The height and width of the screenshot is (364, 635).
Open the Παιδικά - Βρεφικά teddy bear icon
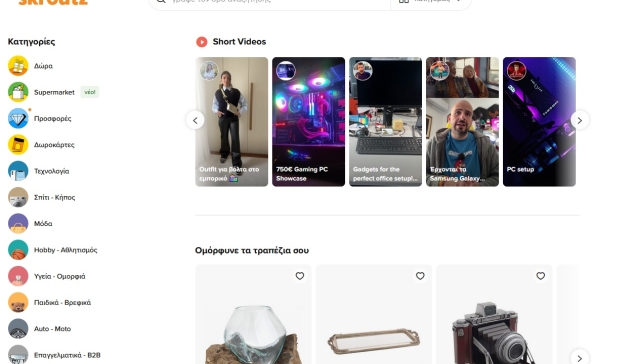point(18,302)
